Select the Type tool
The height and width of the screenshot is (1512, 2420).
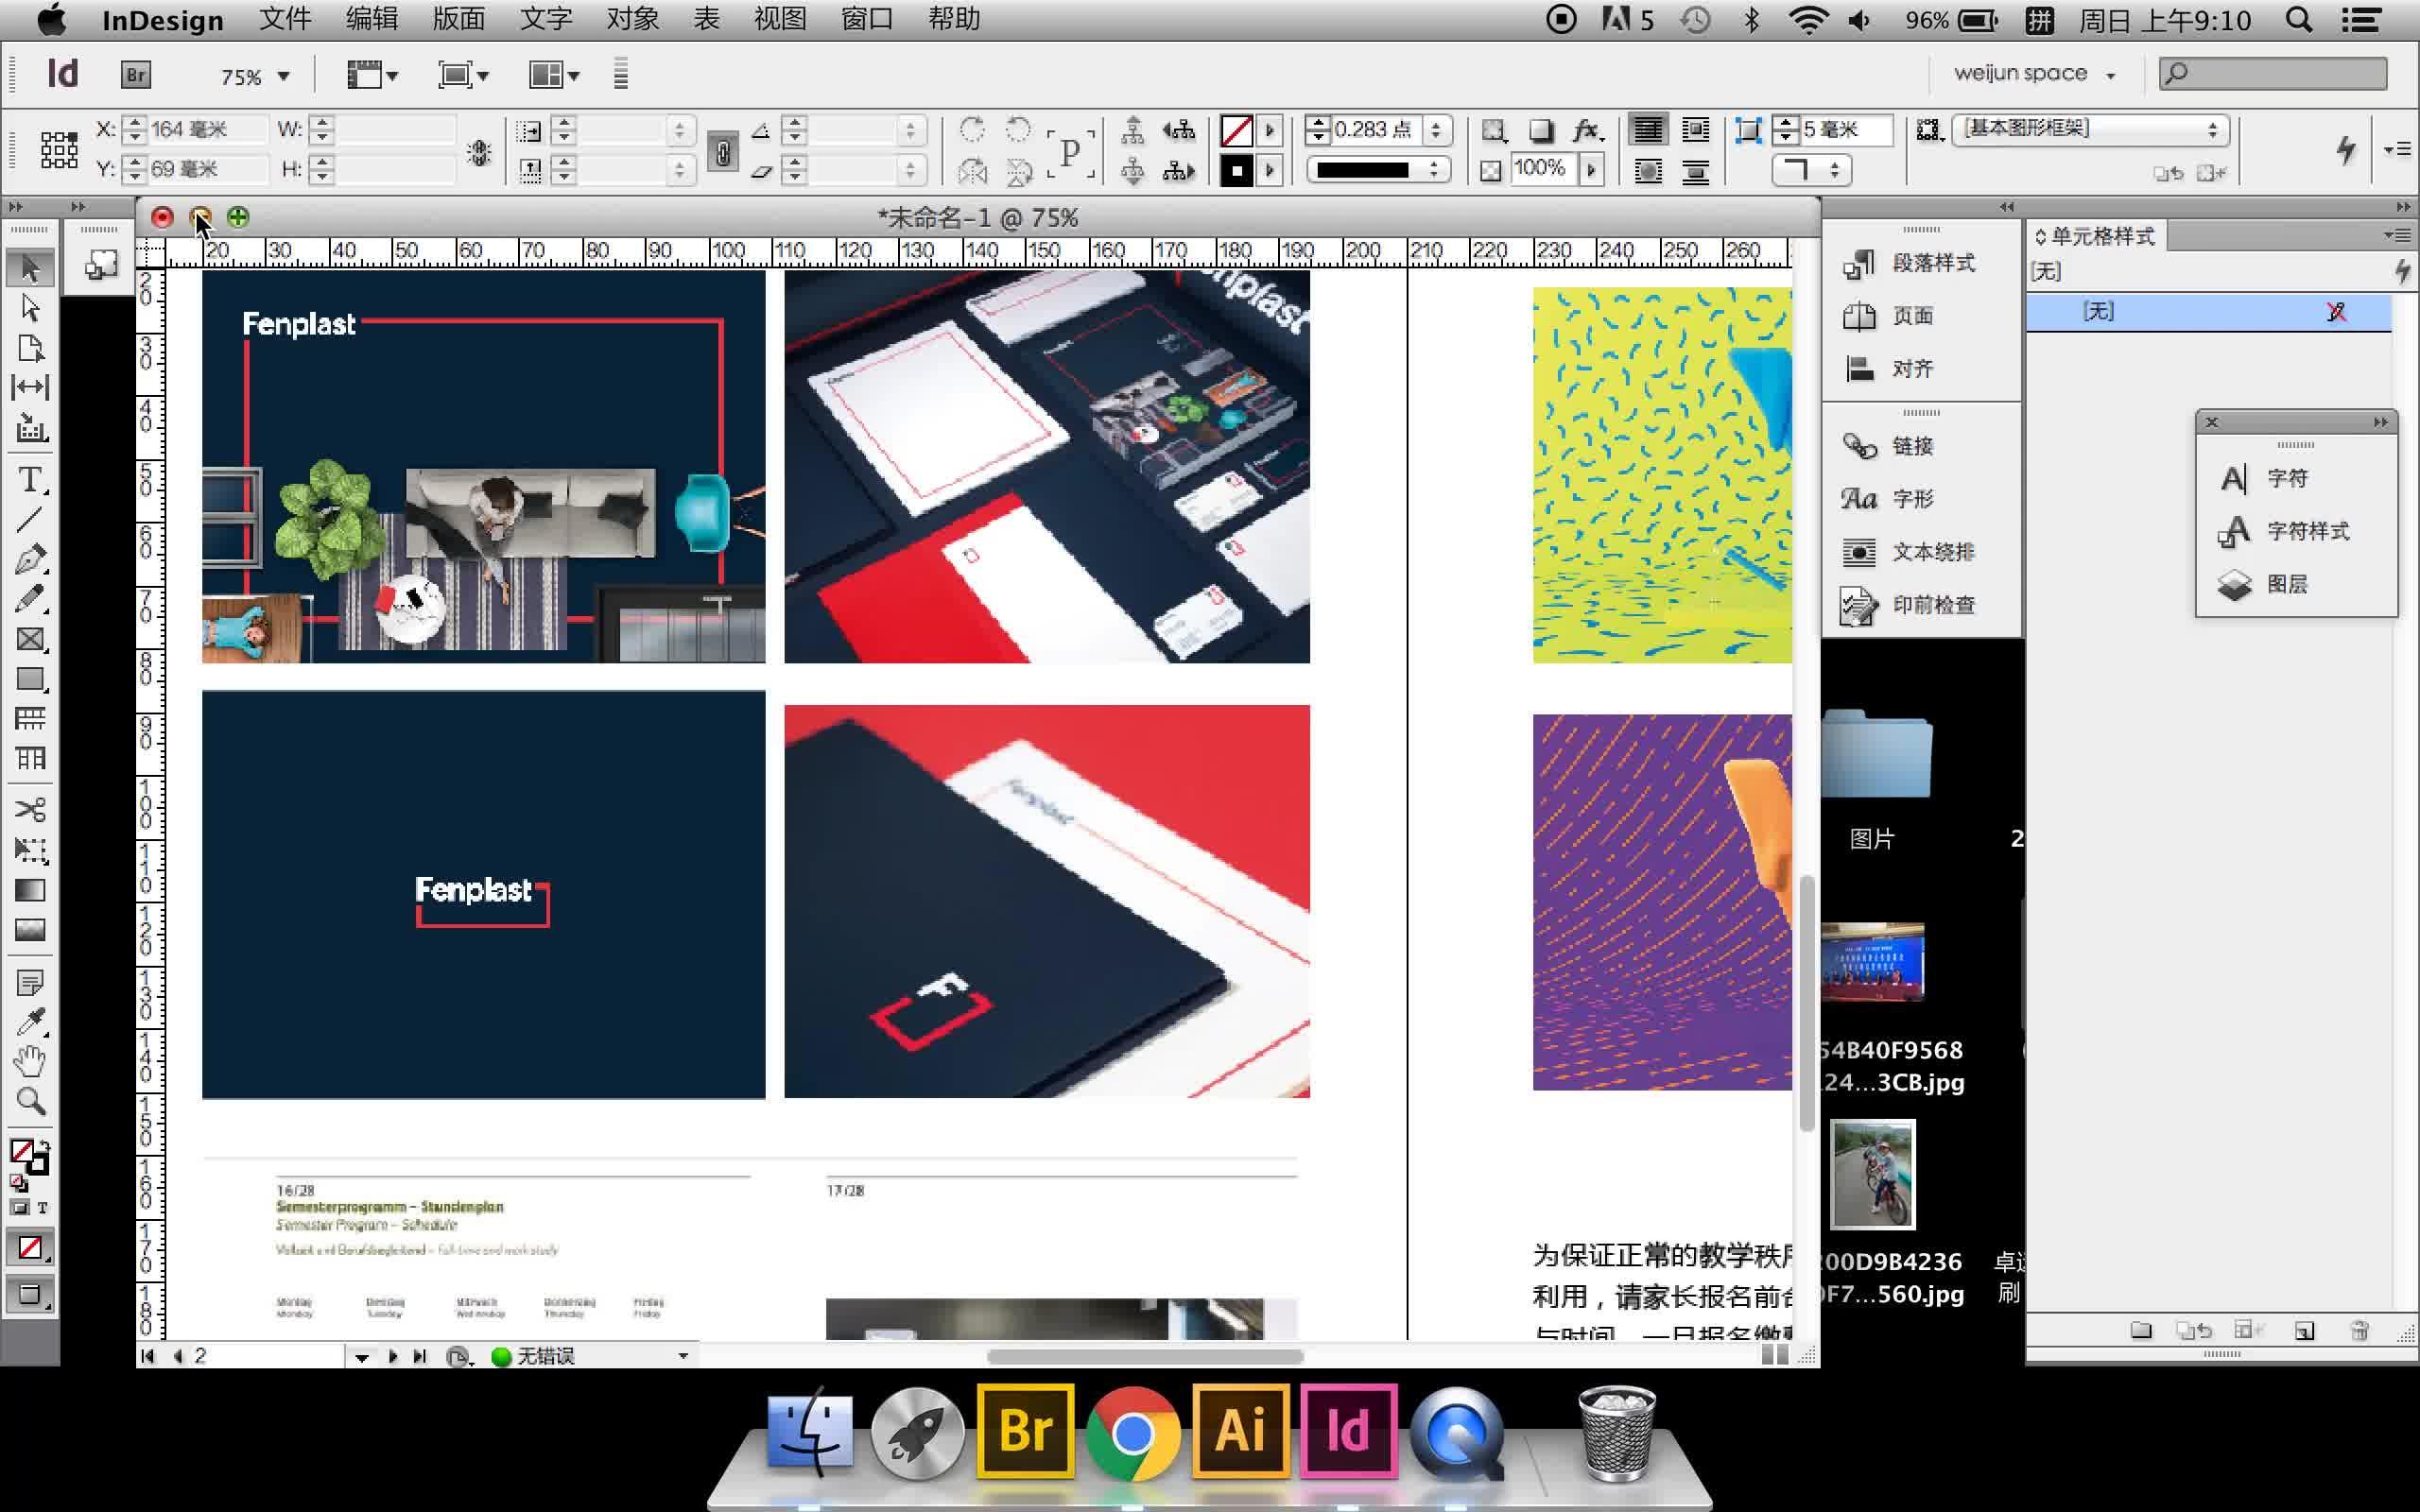coord(30,479)
